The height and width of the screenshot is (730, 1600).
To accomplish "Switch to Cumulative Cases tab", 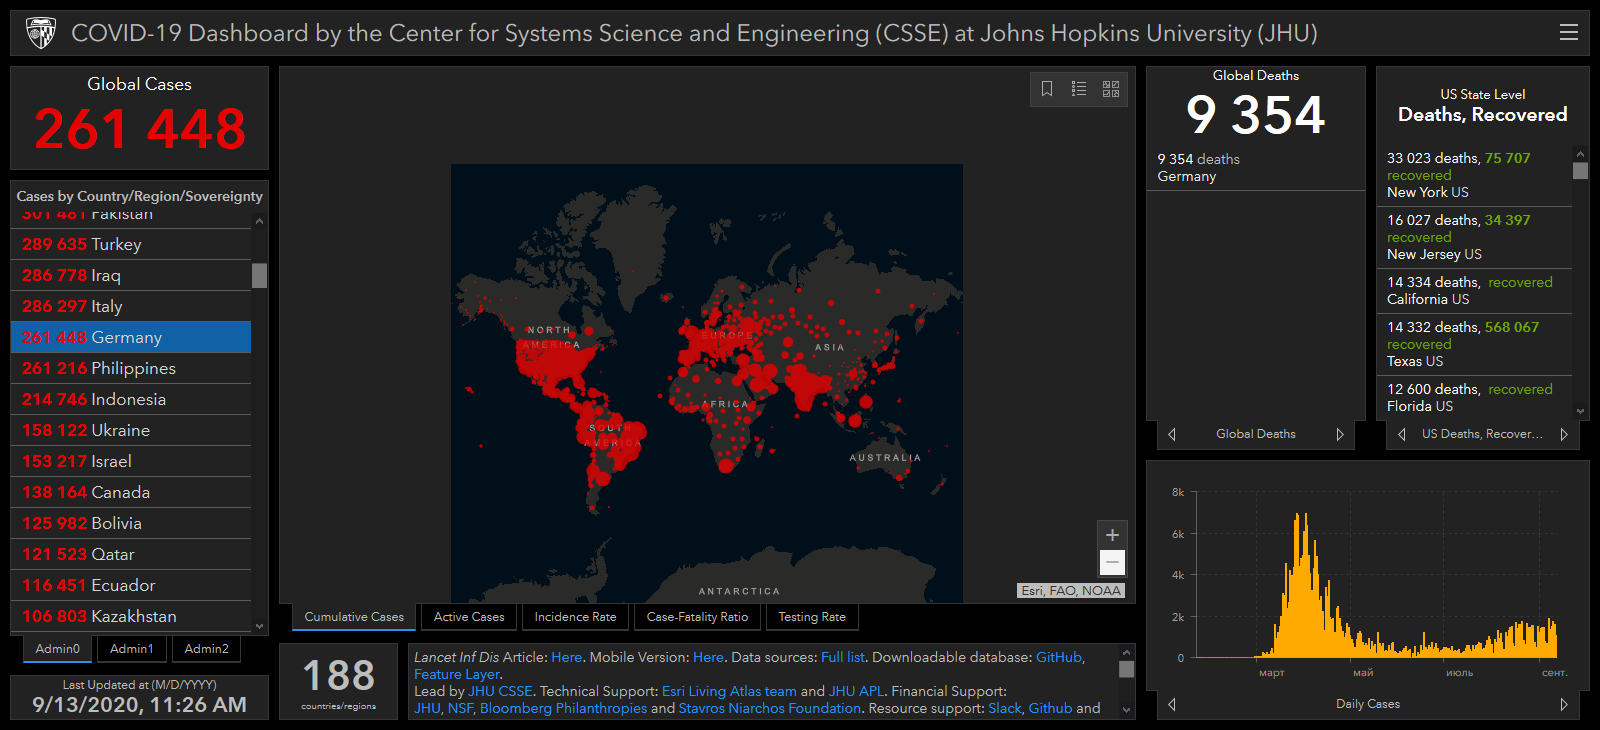I will click(354, 617).
